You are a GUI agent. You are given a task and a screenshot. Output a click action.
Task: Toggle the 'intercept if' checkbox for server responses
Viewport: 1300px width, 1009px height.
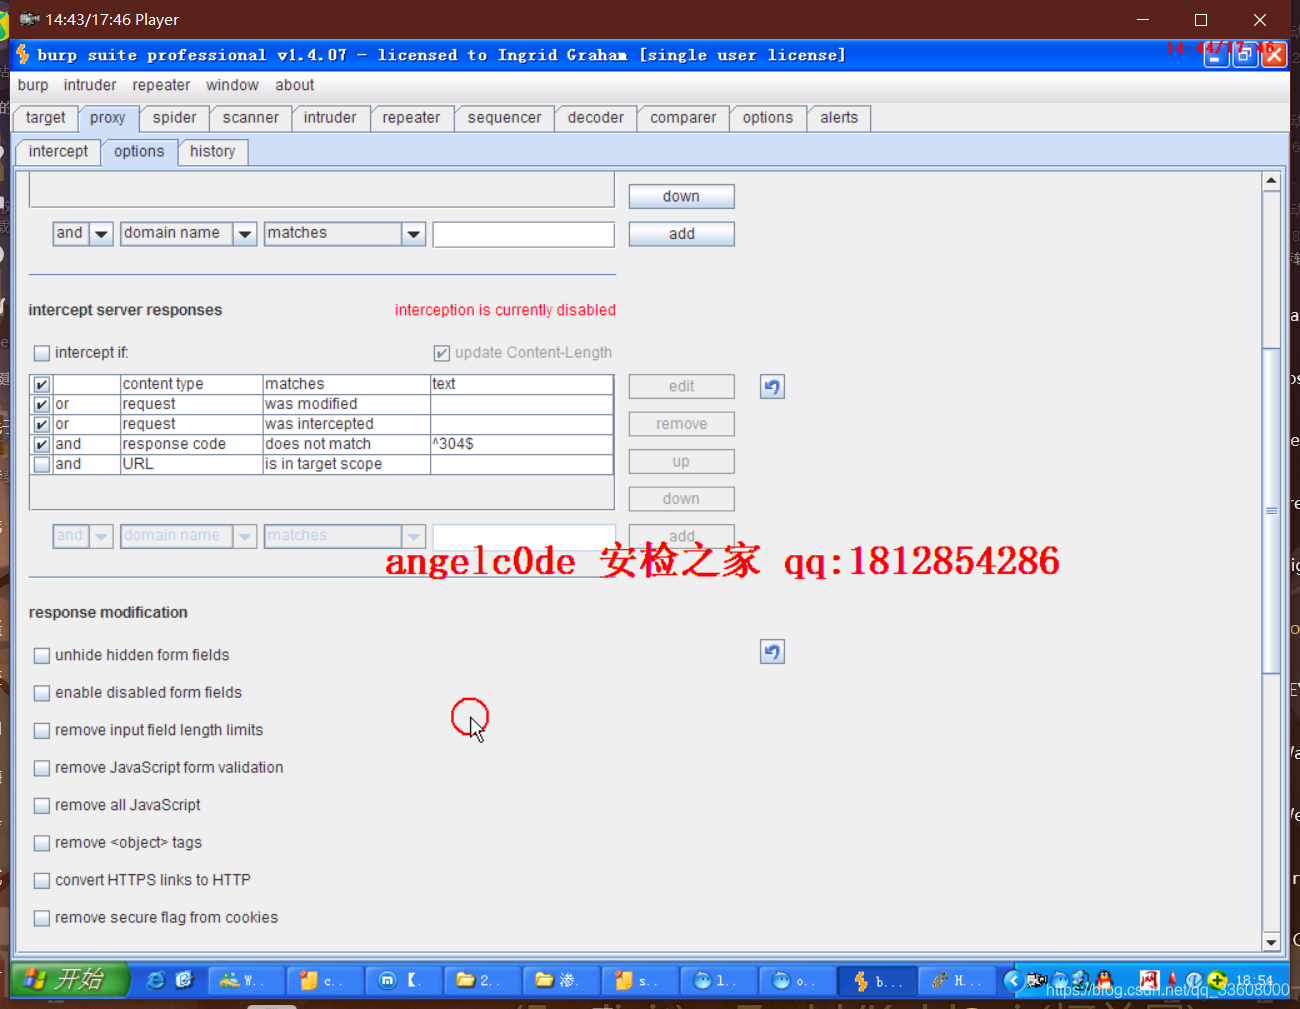coord(42,353)
